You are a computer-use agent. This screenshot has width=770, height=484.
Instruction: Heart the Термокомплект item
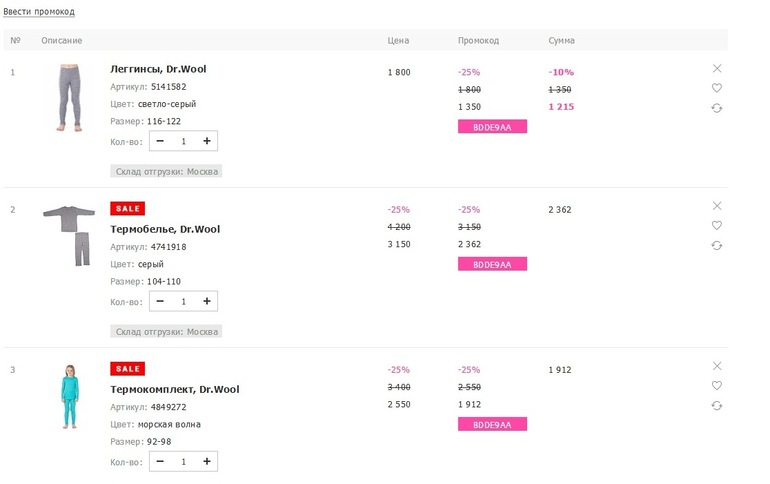(x=717, y=386)
